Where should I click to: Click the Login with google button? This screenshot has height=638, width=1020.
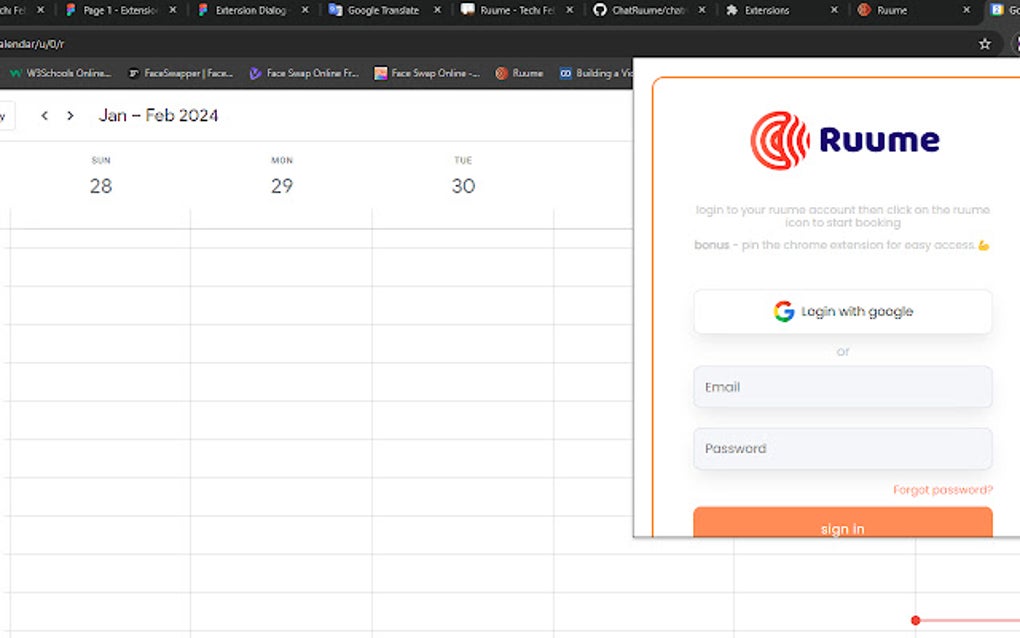pos(842,312)
